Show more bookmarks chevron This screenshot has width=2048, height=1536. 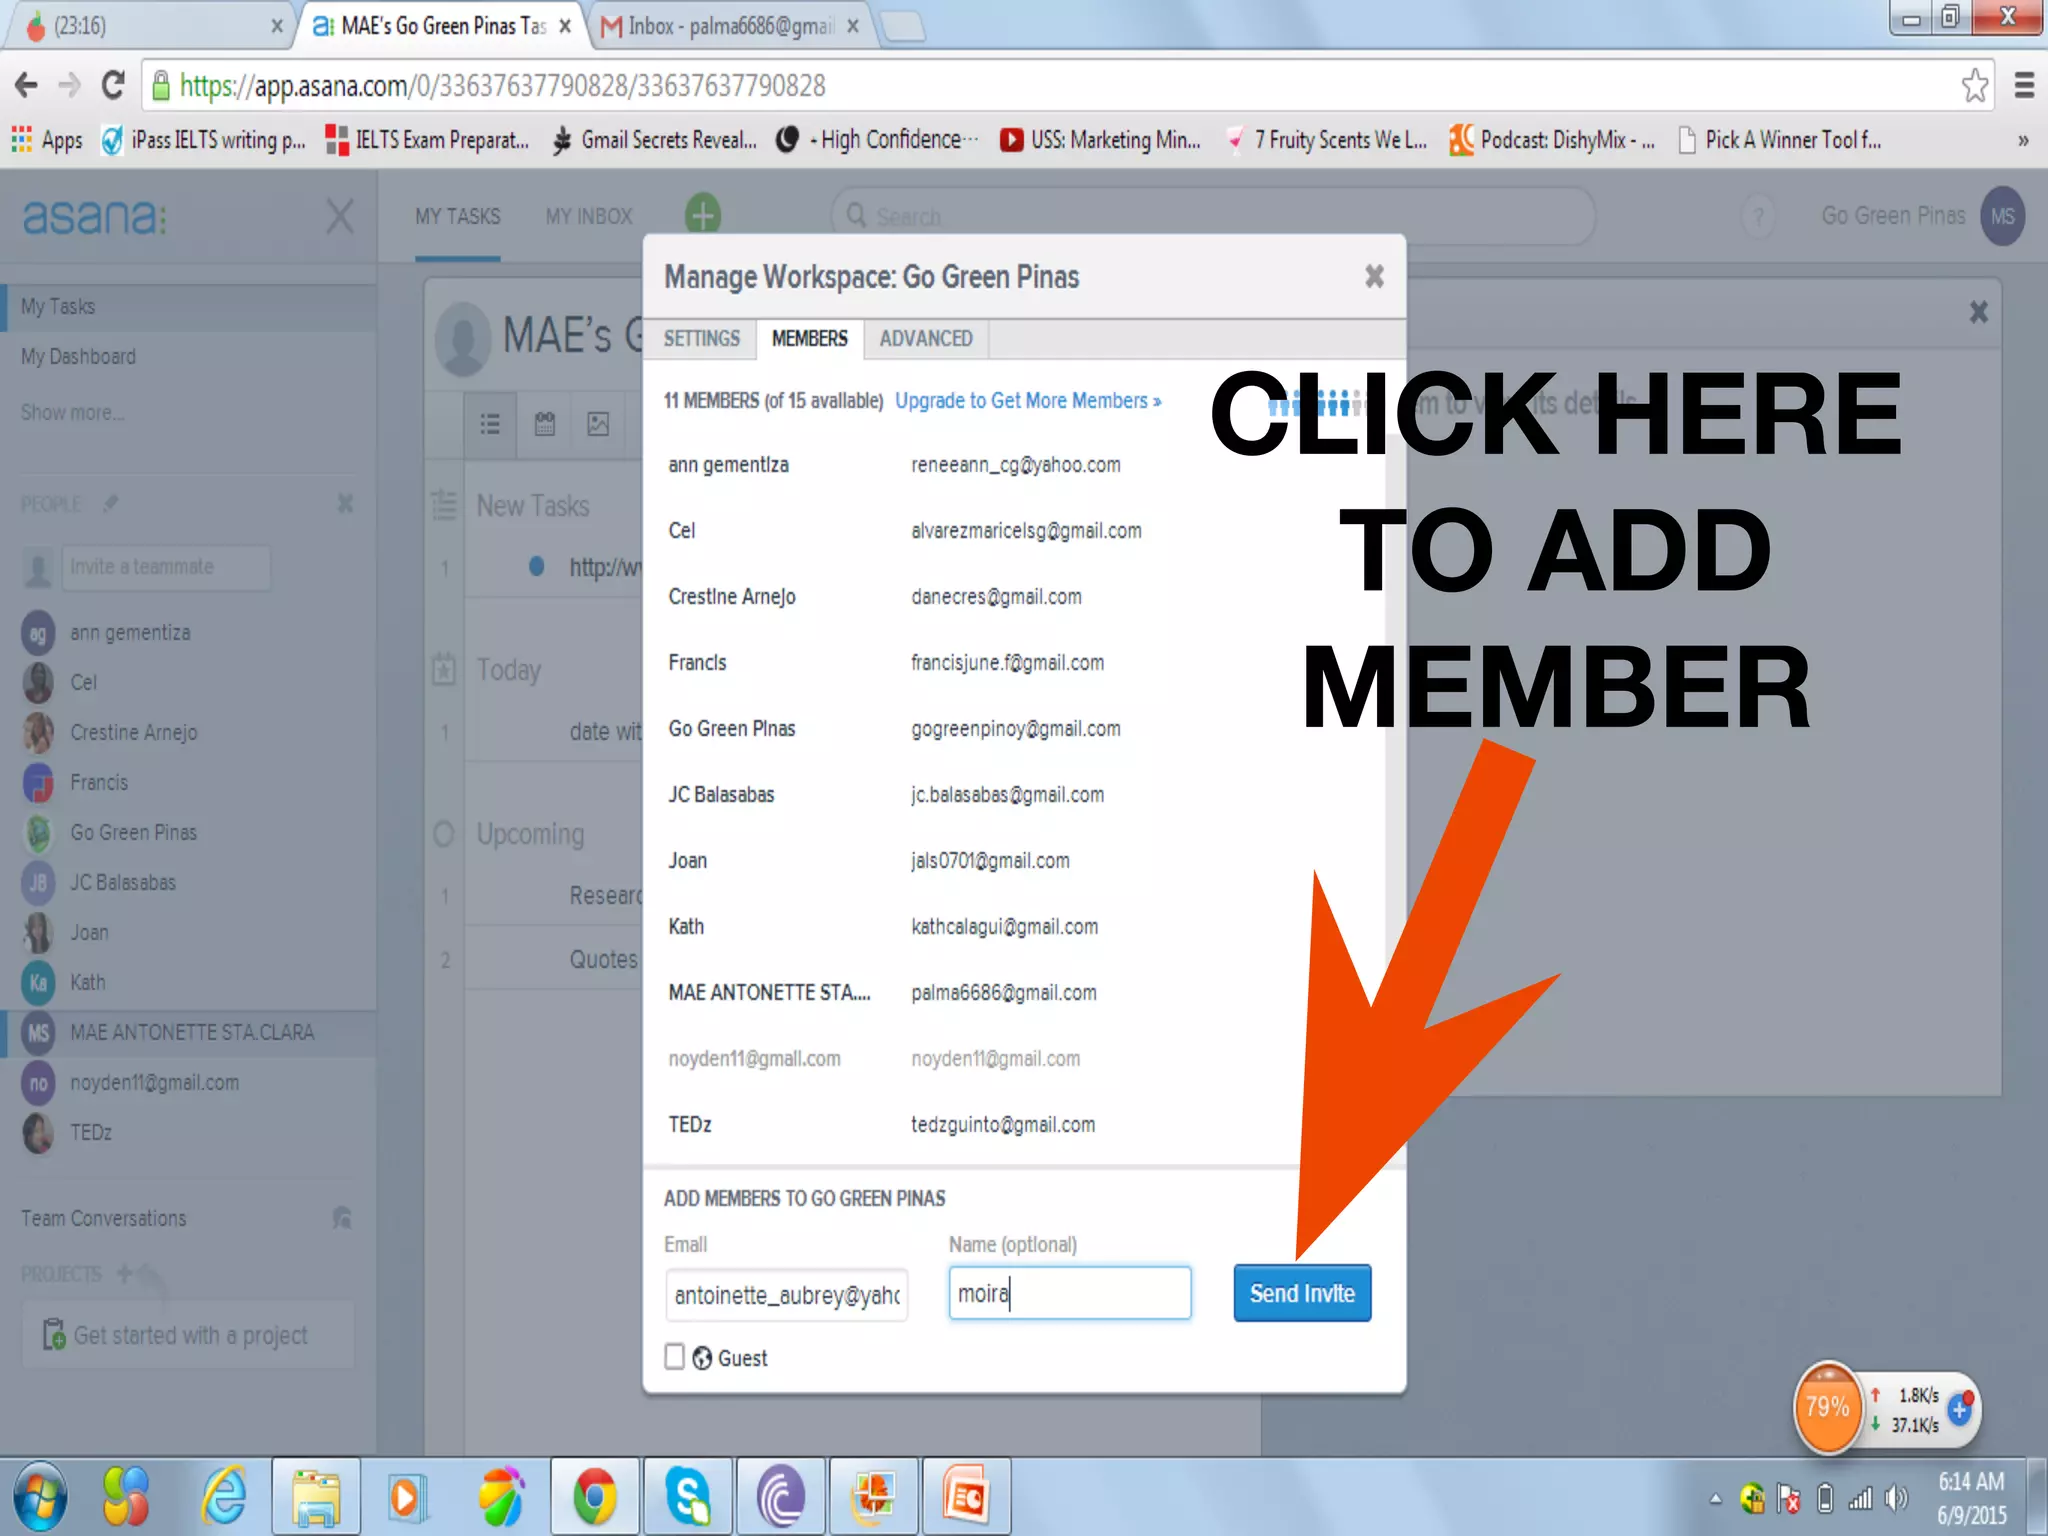coord(2023,140)
